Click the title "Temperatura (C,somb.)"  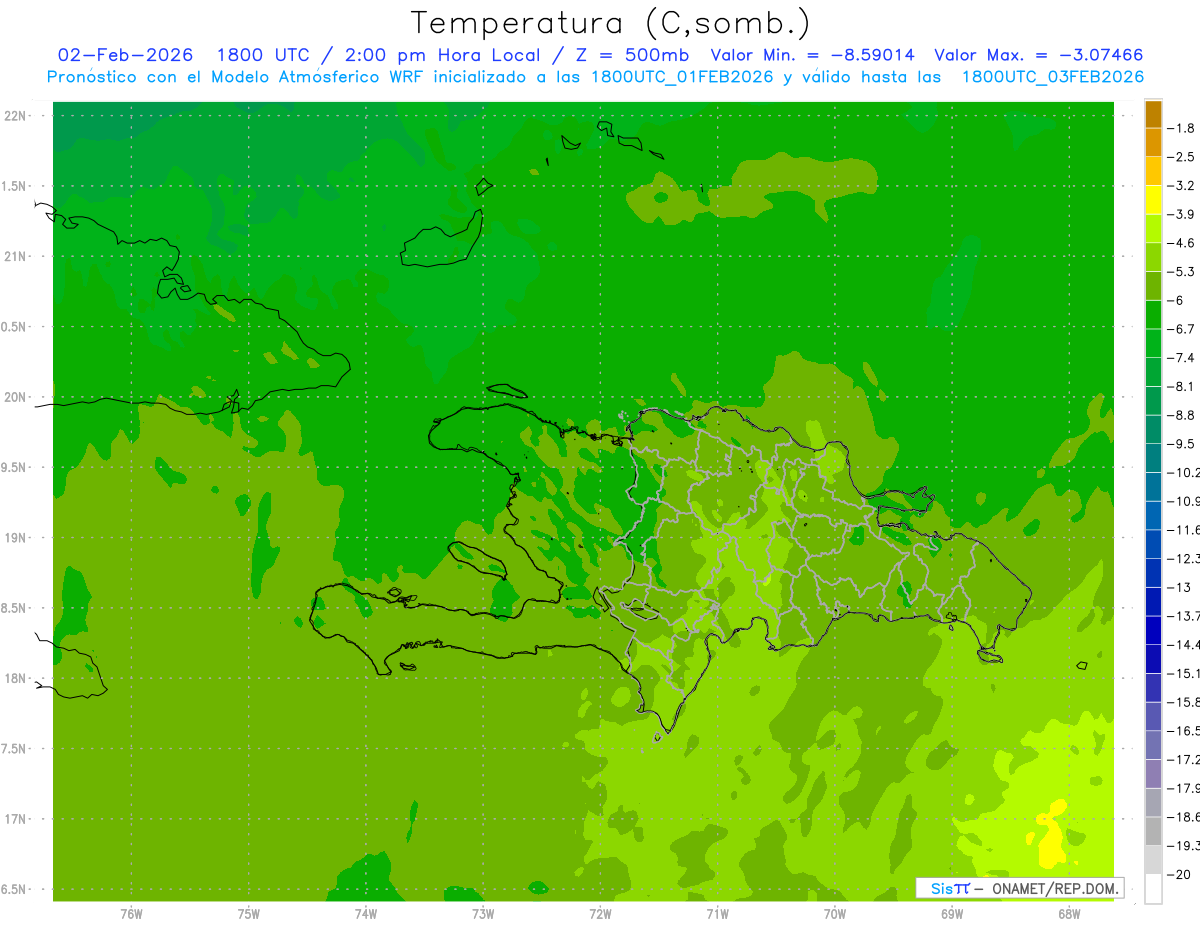point(611,22)
